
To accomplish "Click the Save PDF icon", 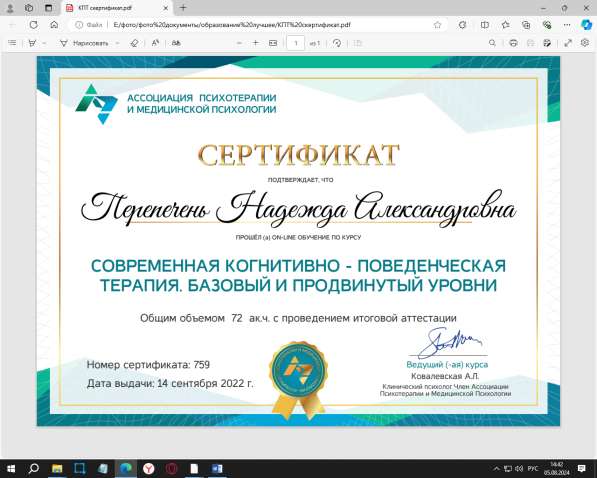I will (x=530, y=43).
